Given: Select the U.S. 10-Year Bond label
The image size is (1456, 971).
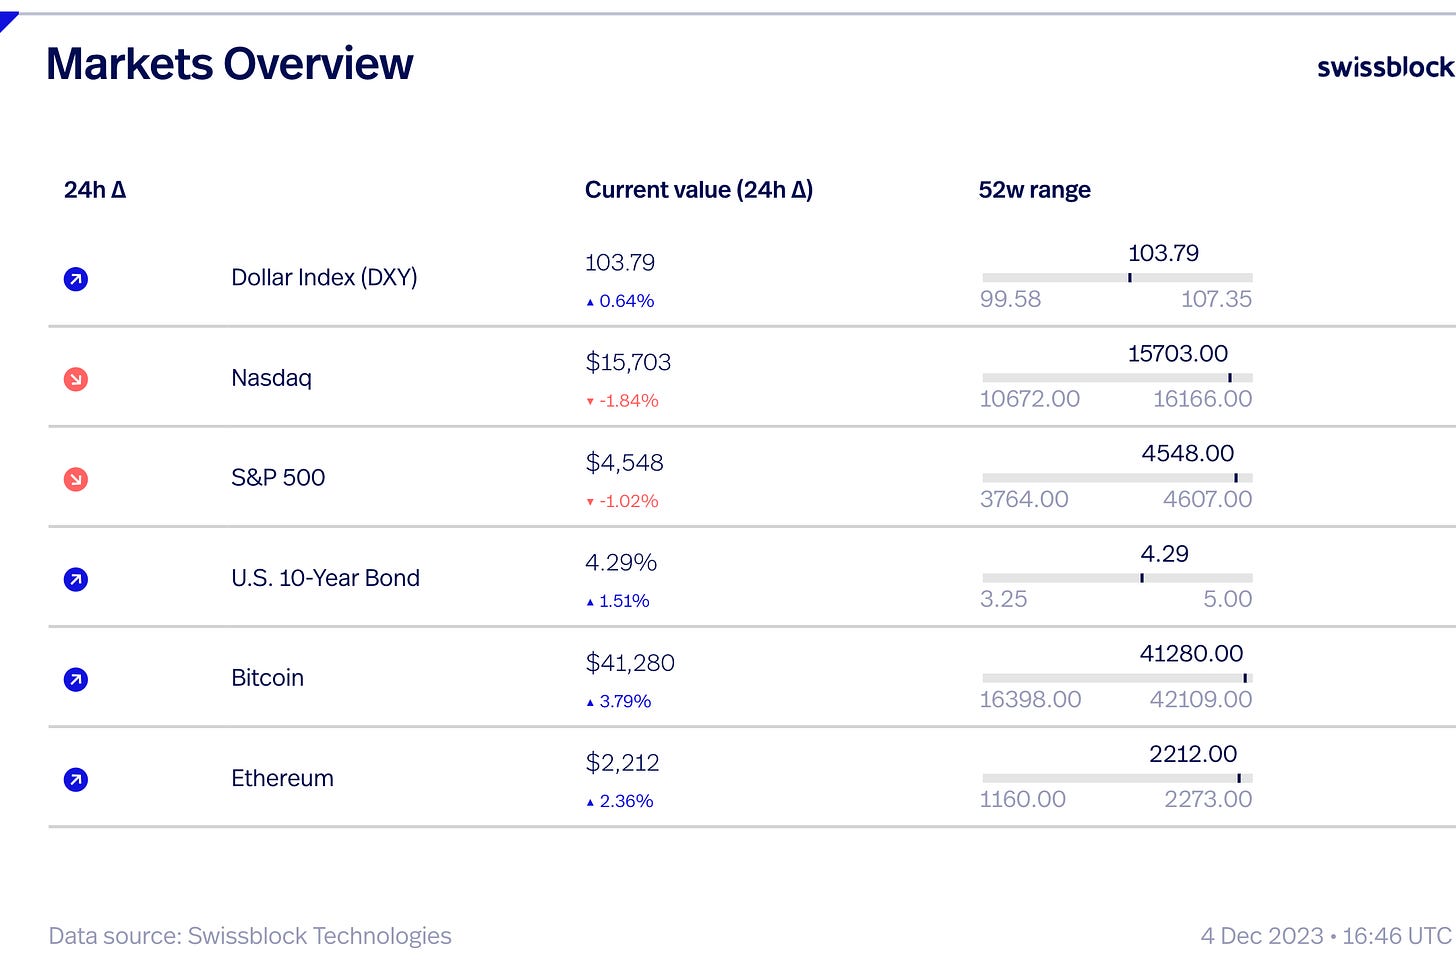Looking at the screenshot, I should 325,578.
